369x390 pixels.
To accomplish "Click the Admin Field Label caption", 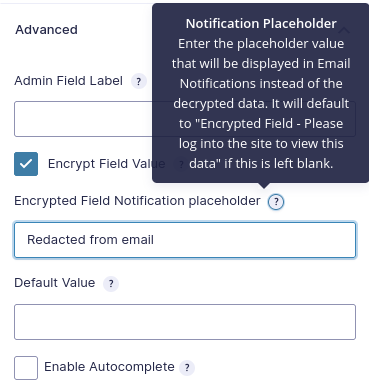I will click(x=68, y=81).
